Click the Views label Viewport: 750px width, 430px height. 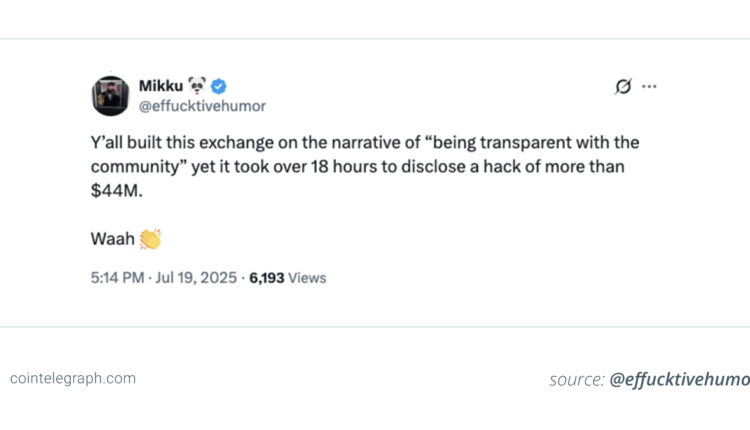307,278
